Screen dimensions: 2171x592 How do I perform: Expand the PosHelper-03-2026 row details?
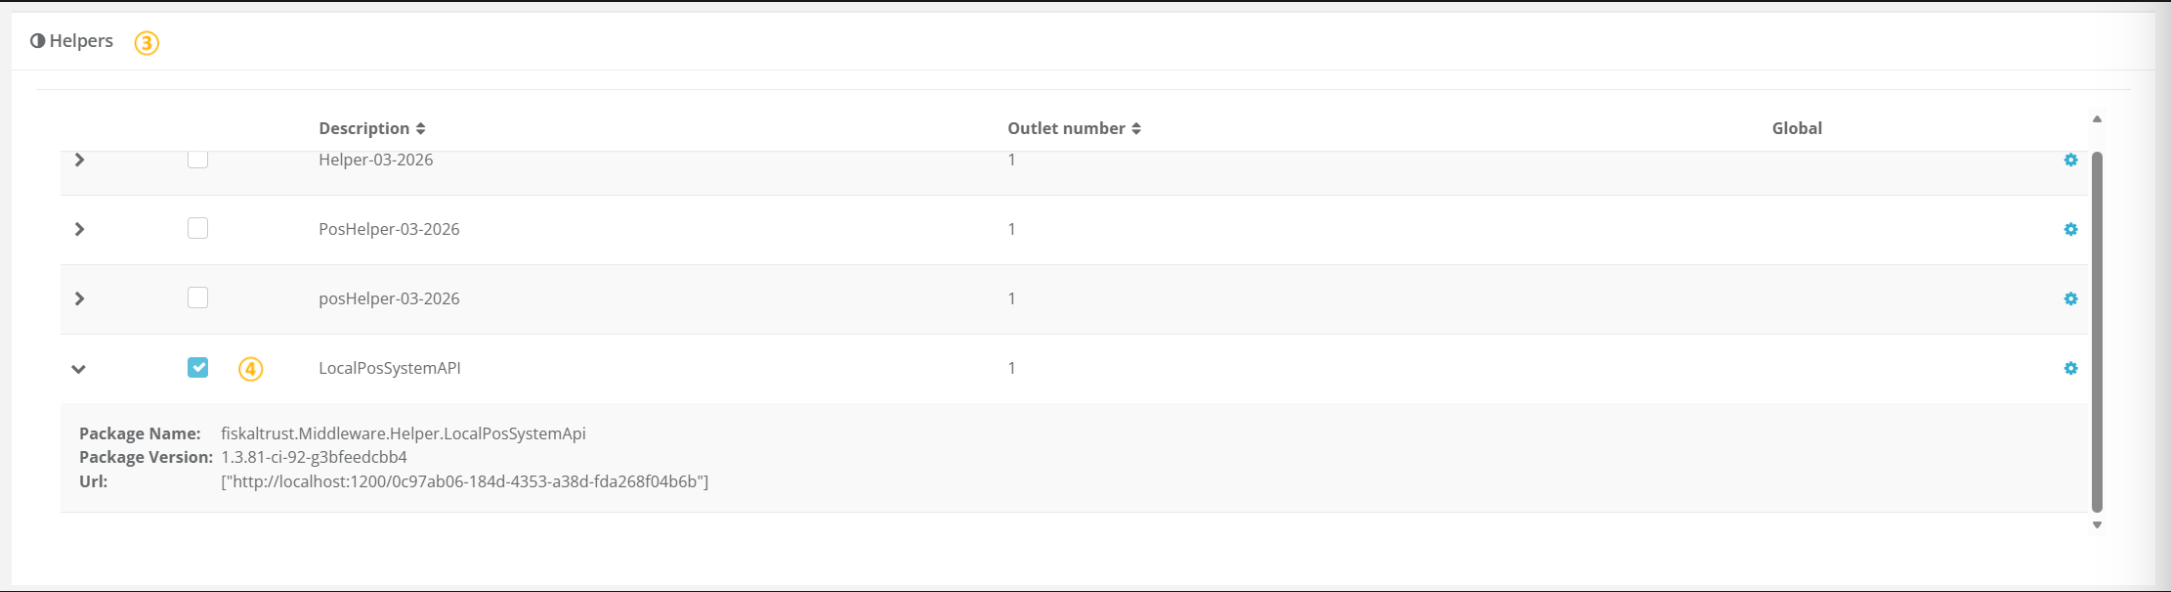point(80,229)
